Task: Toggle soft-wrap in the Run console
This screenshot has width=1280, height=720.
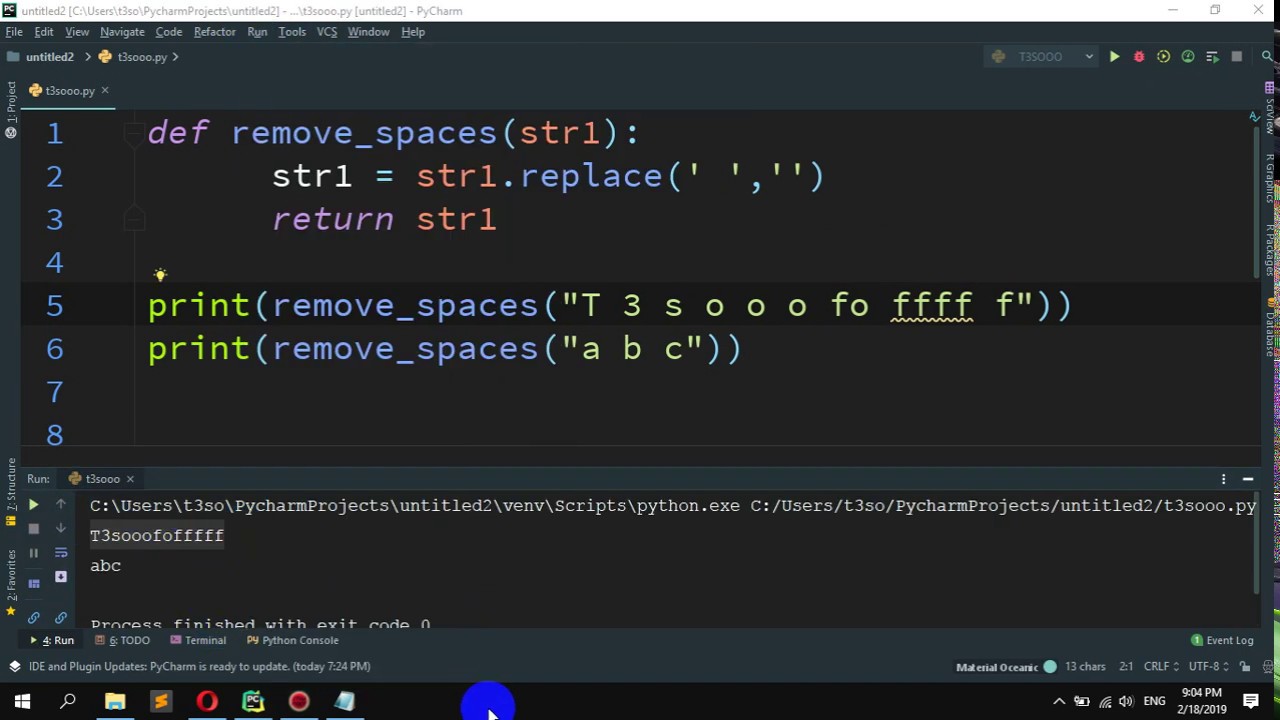Action: [x=61, y=553]
